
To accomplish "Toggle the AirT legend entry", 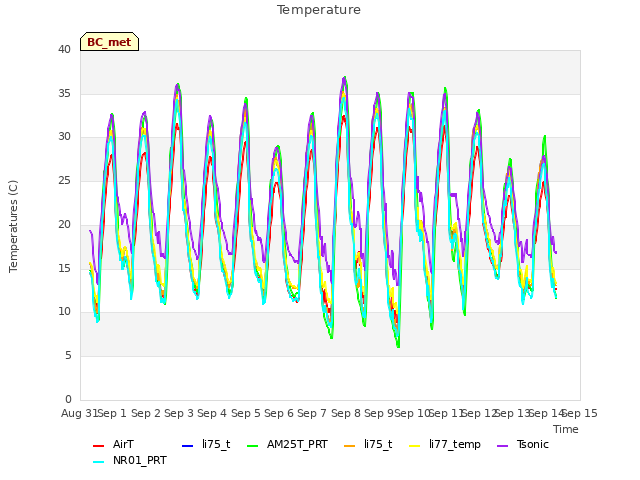I will [113, 444].
